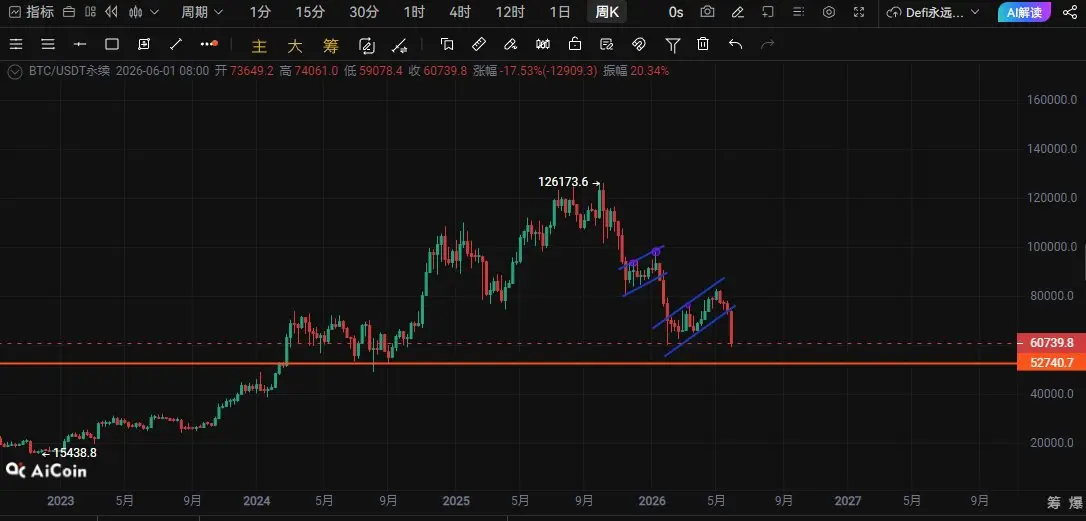Click the 126173.6 high price marker

(569, 182)
